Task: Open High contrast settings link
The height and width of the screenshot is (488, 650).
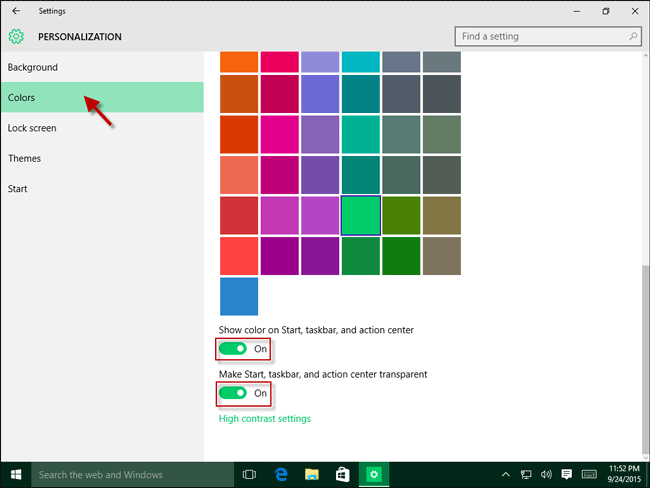Action: [x=264, y=419]
